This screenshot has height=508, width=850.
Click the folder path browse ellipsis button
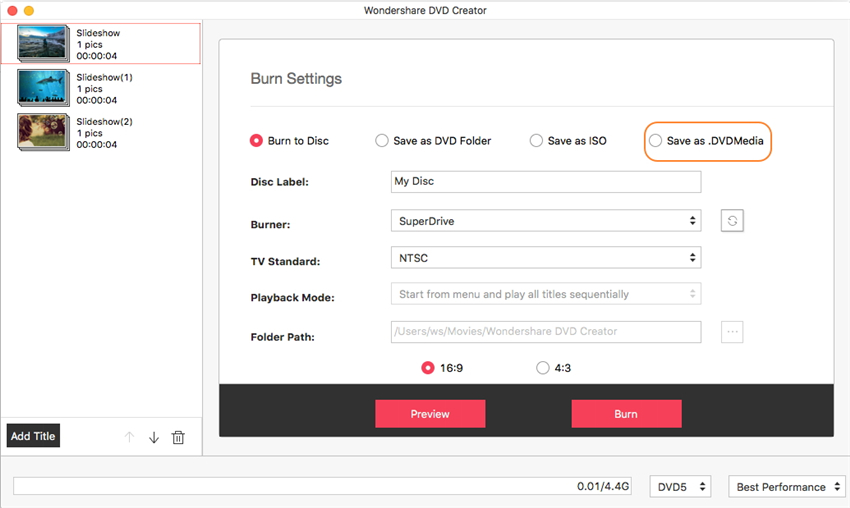732,332
